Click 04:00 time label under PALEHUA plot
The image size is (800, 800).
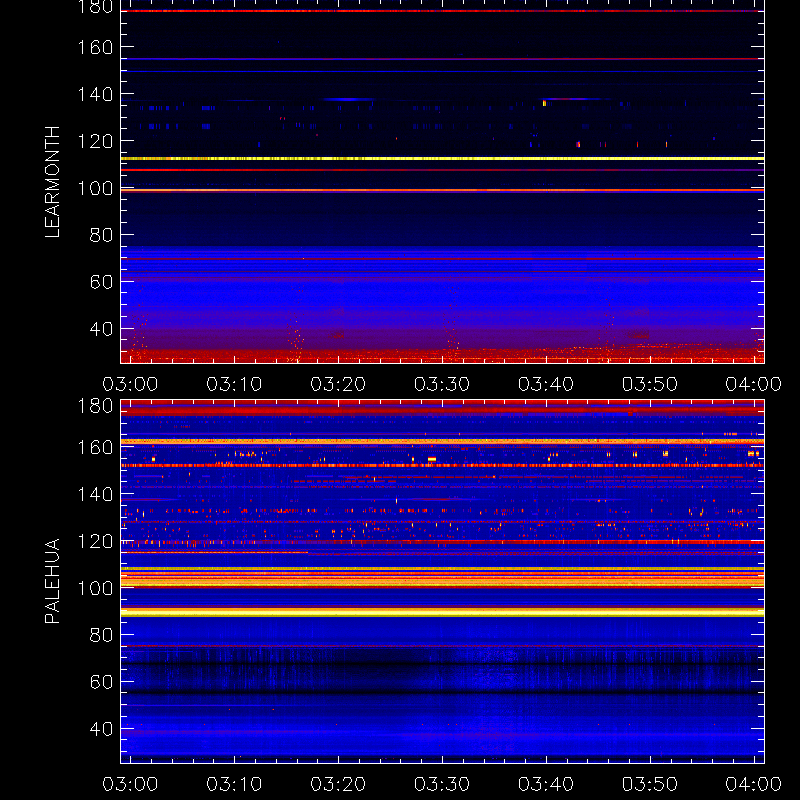[x=754, y=784]
